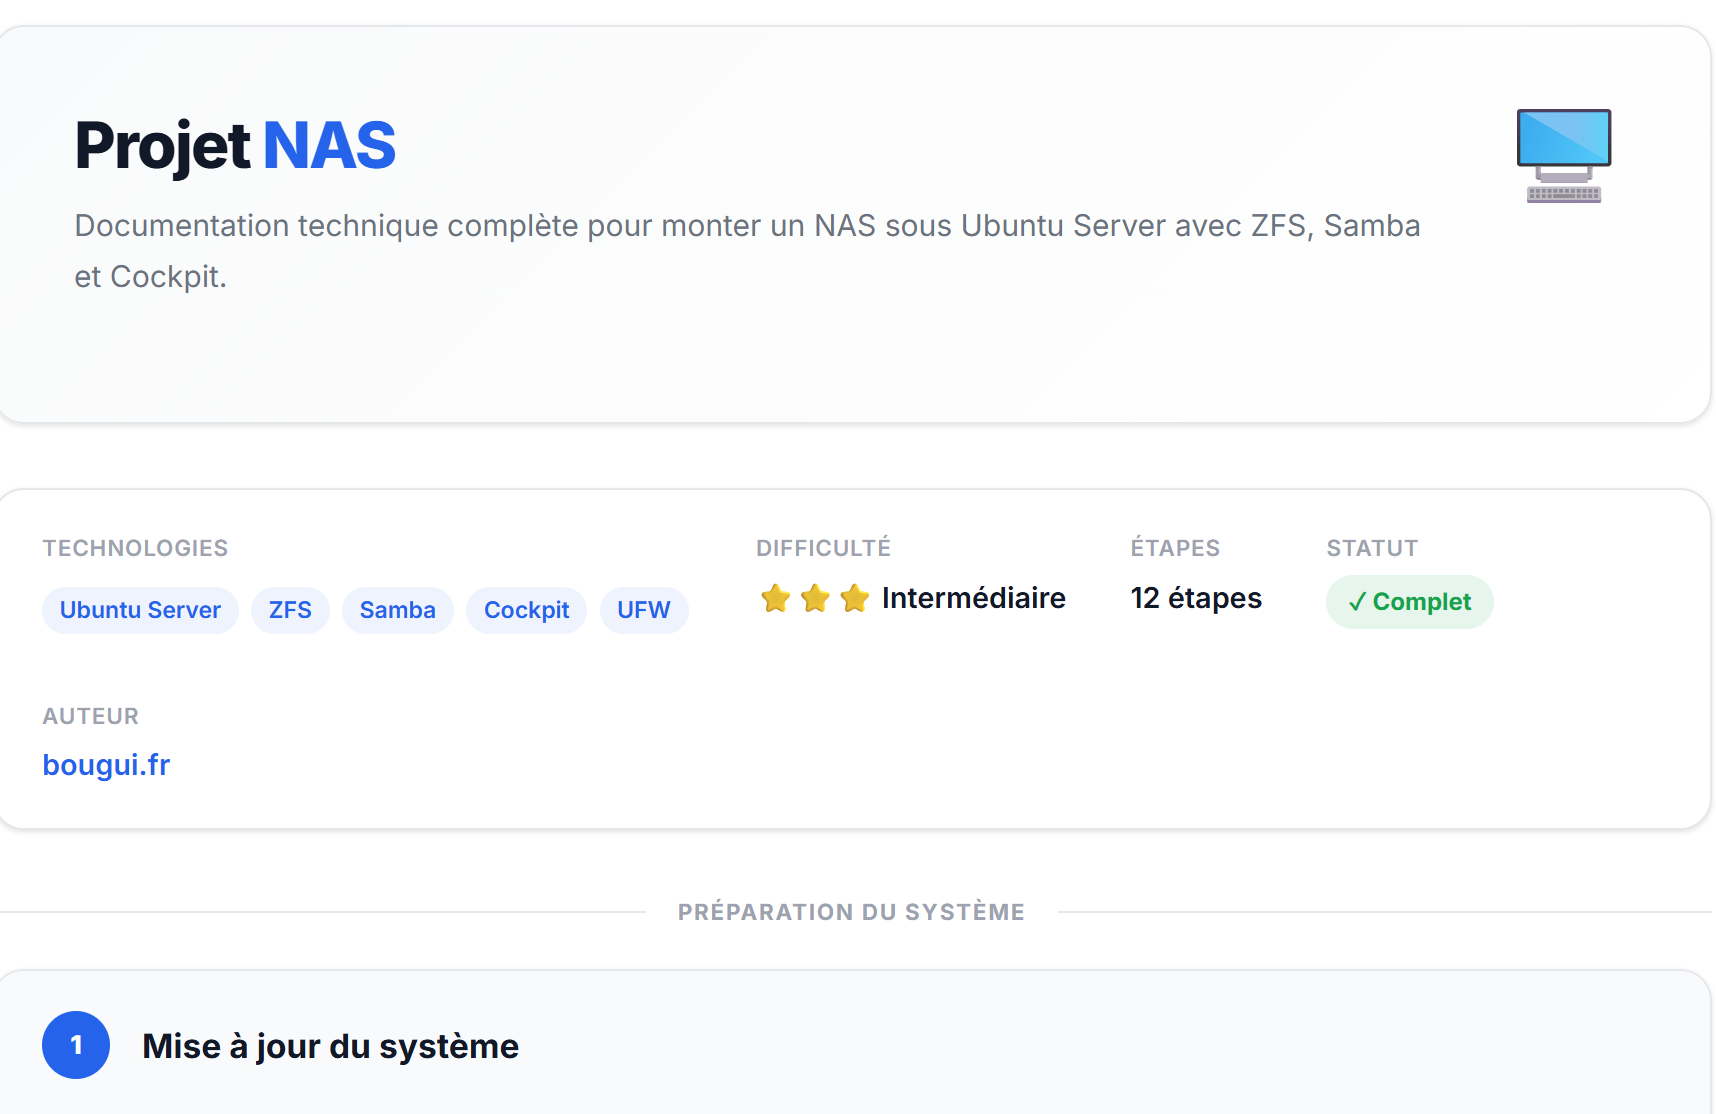Click the first star under Difficulté
This screenshot has height=1114, width=1716.
click(x=775, y=598)
